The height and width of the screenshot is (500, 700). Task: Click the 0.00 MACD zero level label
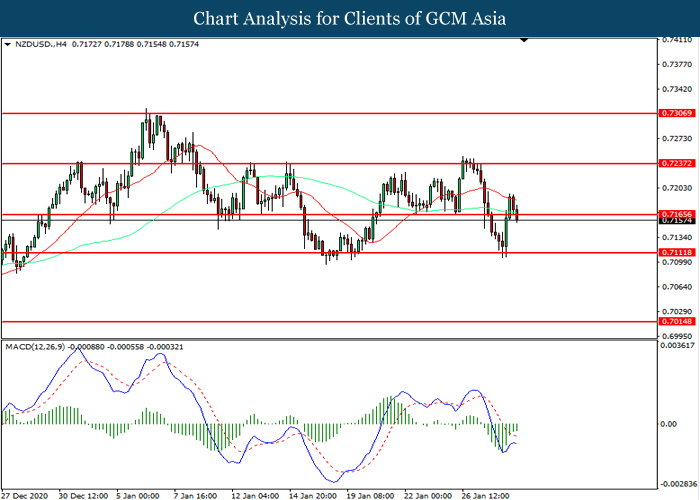pyautogui.click(x=670, y=423)
